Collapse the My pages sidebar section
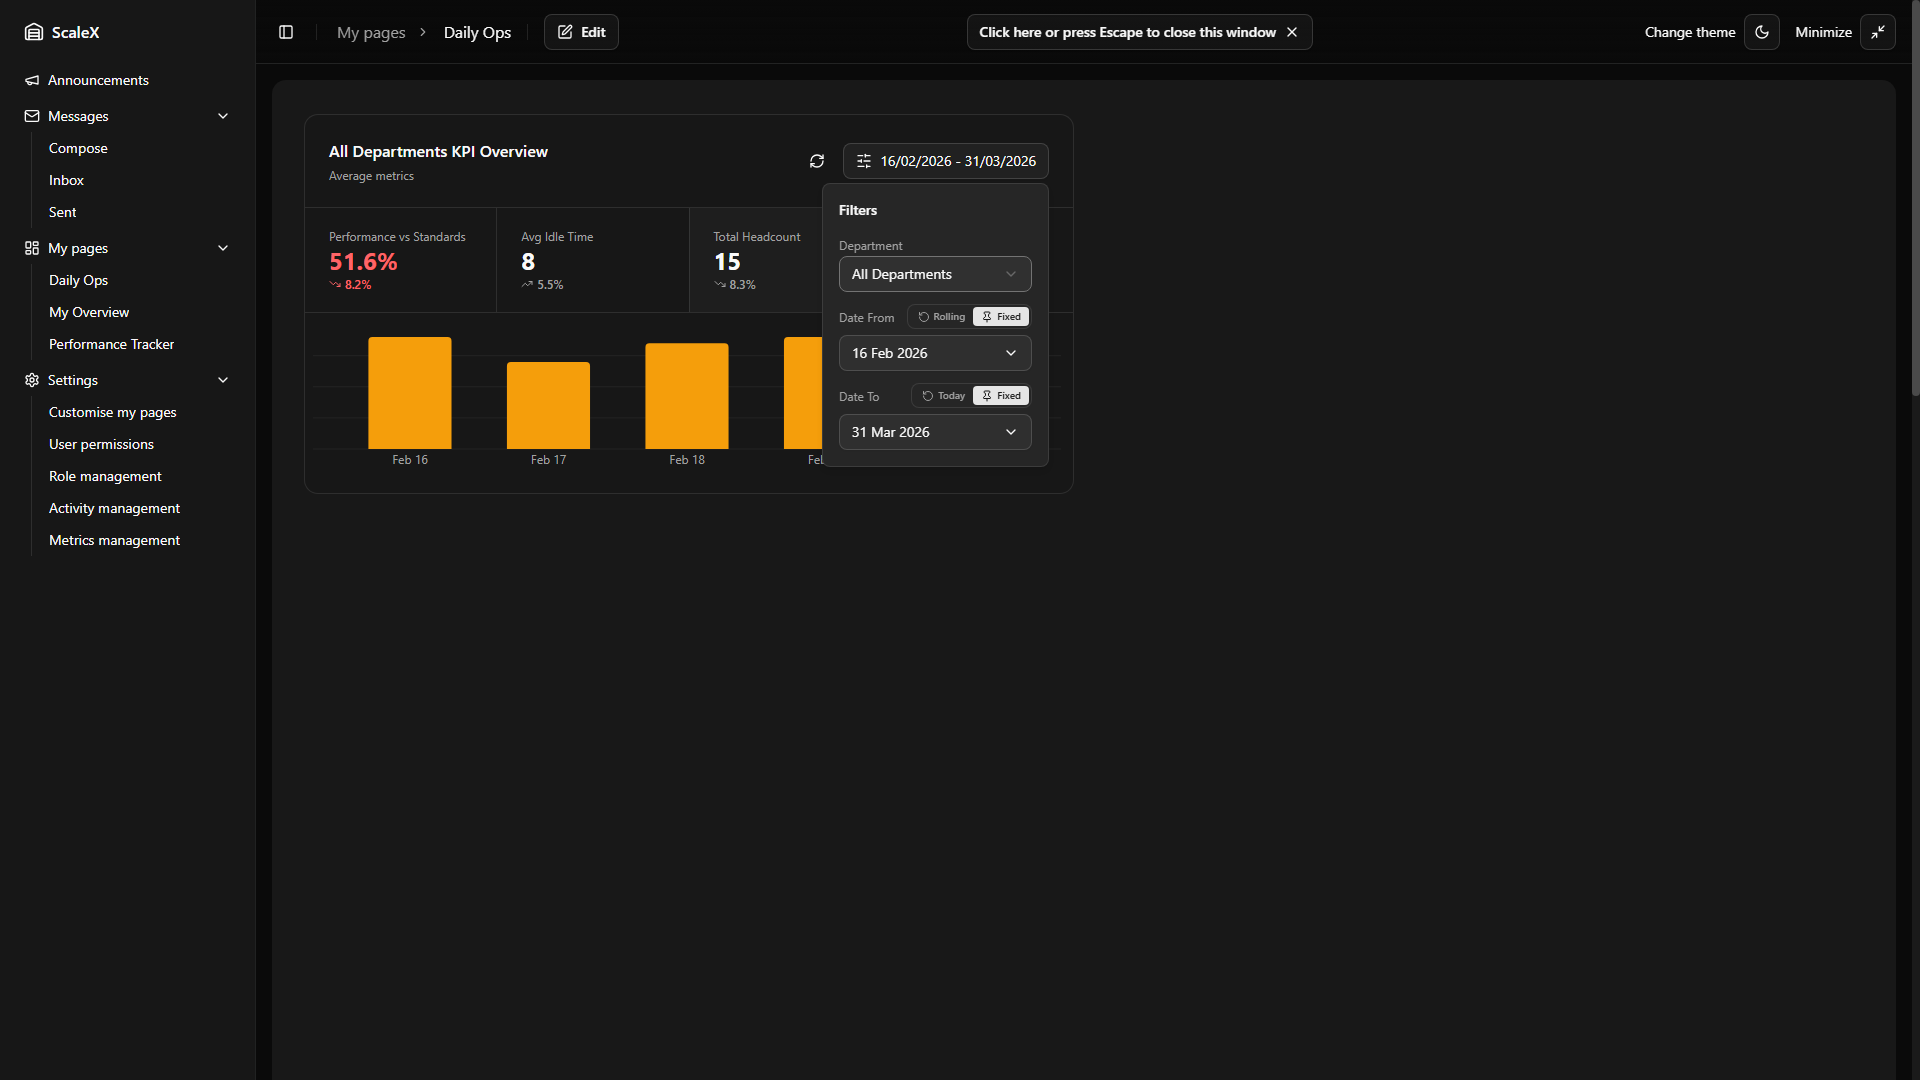The image size is (1920, 1080). [223, 248]
